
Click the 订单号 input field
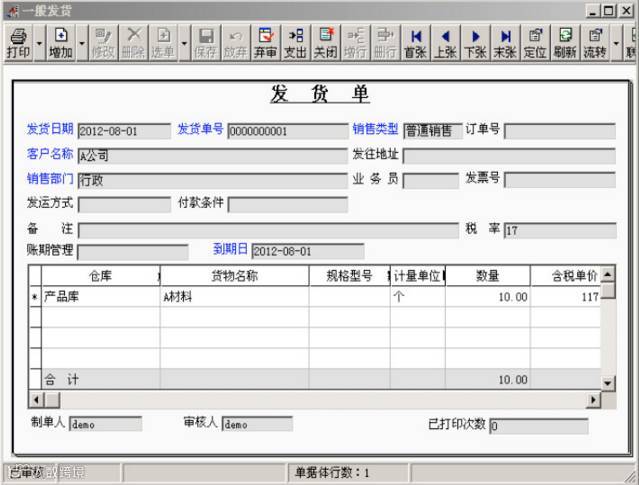tap(560, 131)
